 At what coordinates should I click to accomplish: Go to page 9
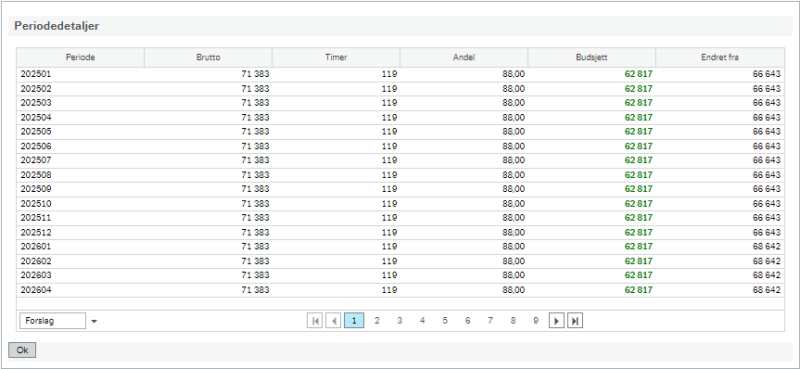535,321
